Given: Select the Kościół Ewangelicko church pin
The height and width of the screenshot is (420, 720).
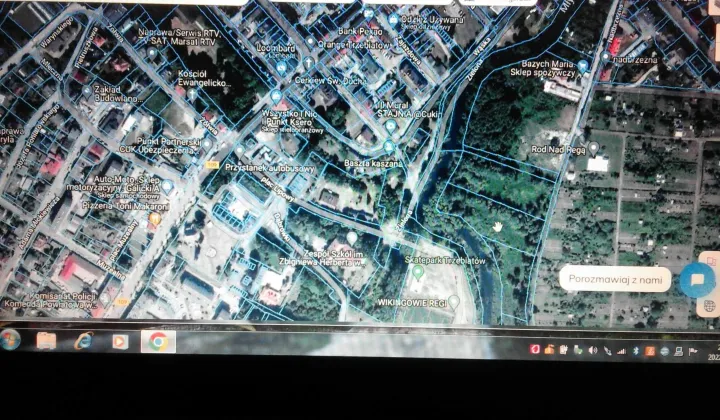Looking at the screenshot, I should 192,95.
